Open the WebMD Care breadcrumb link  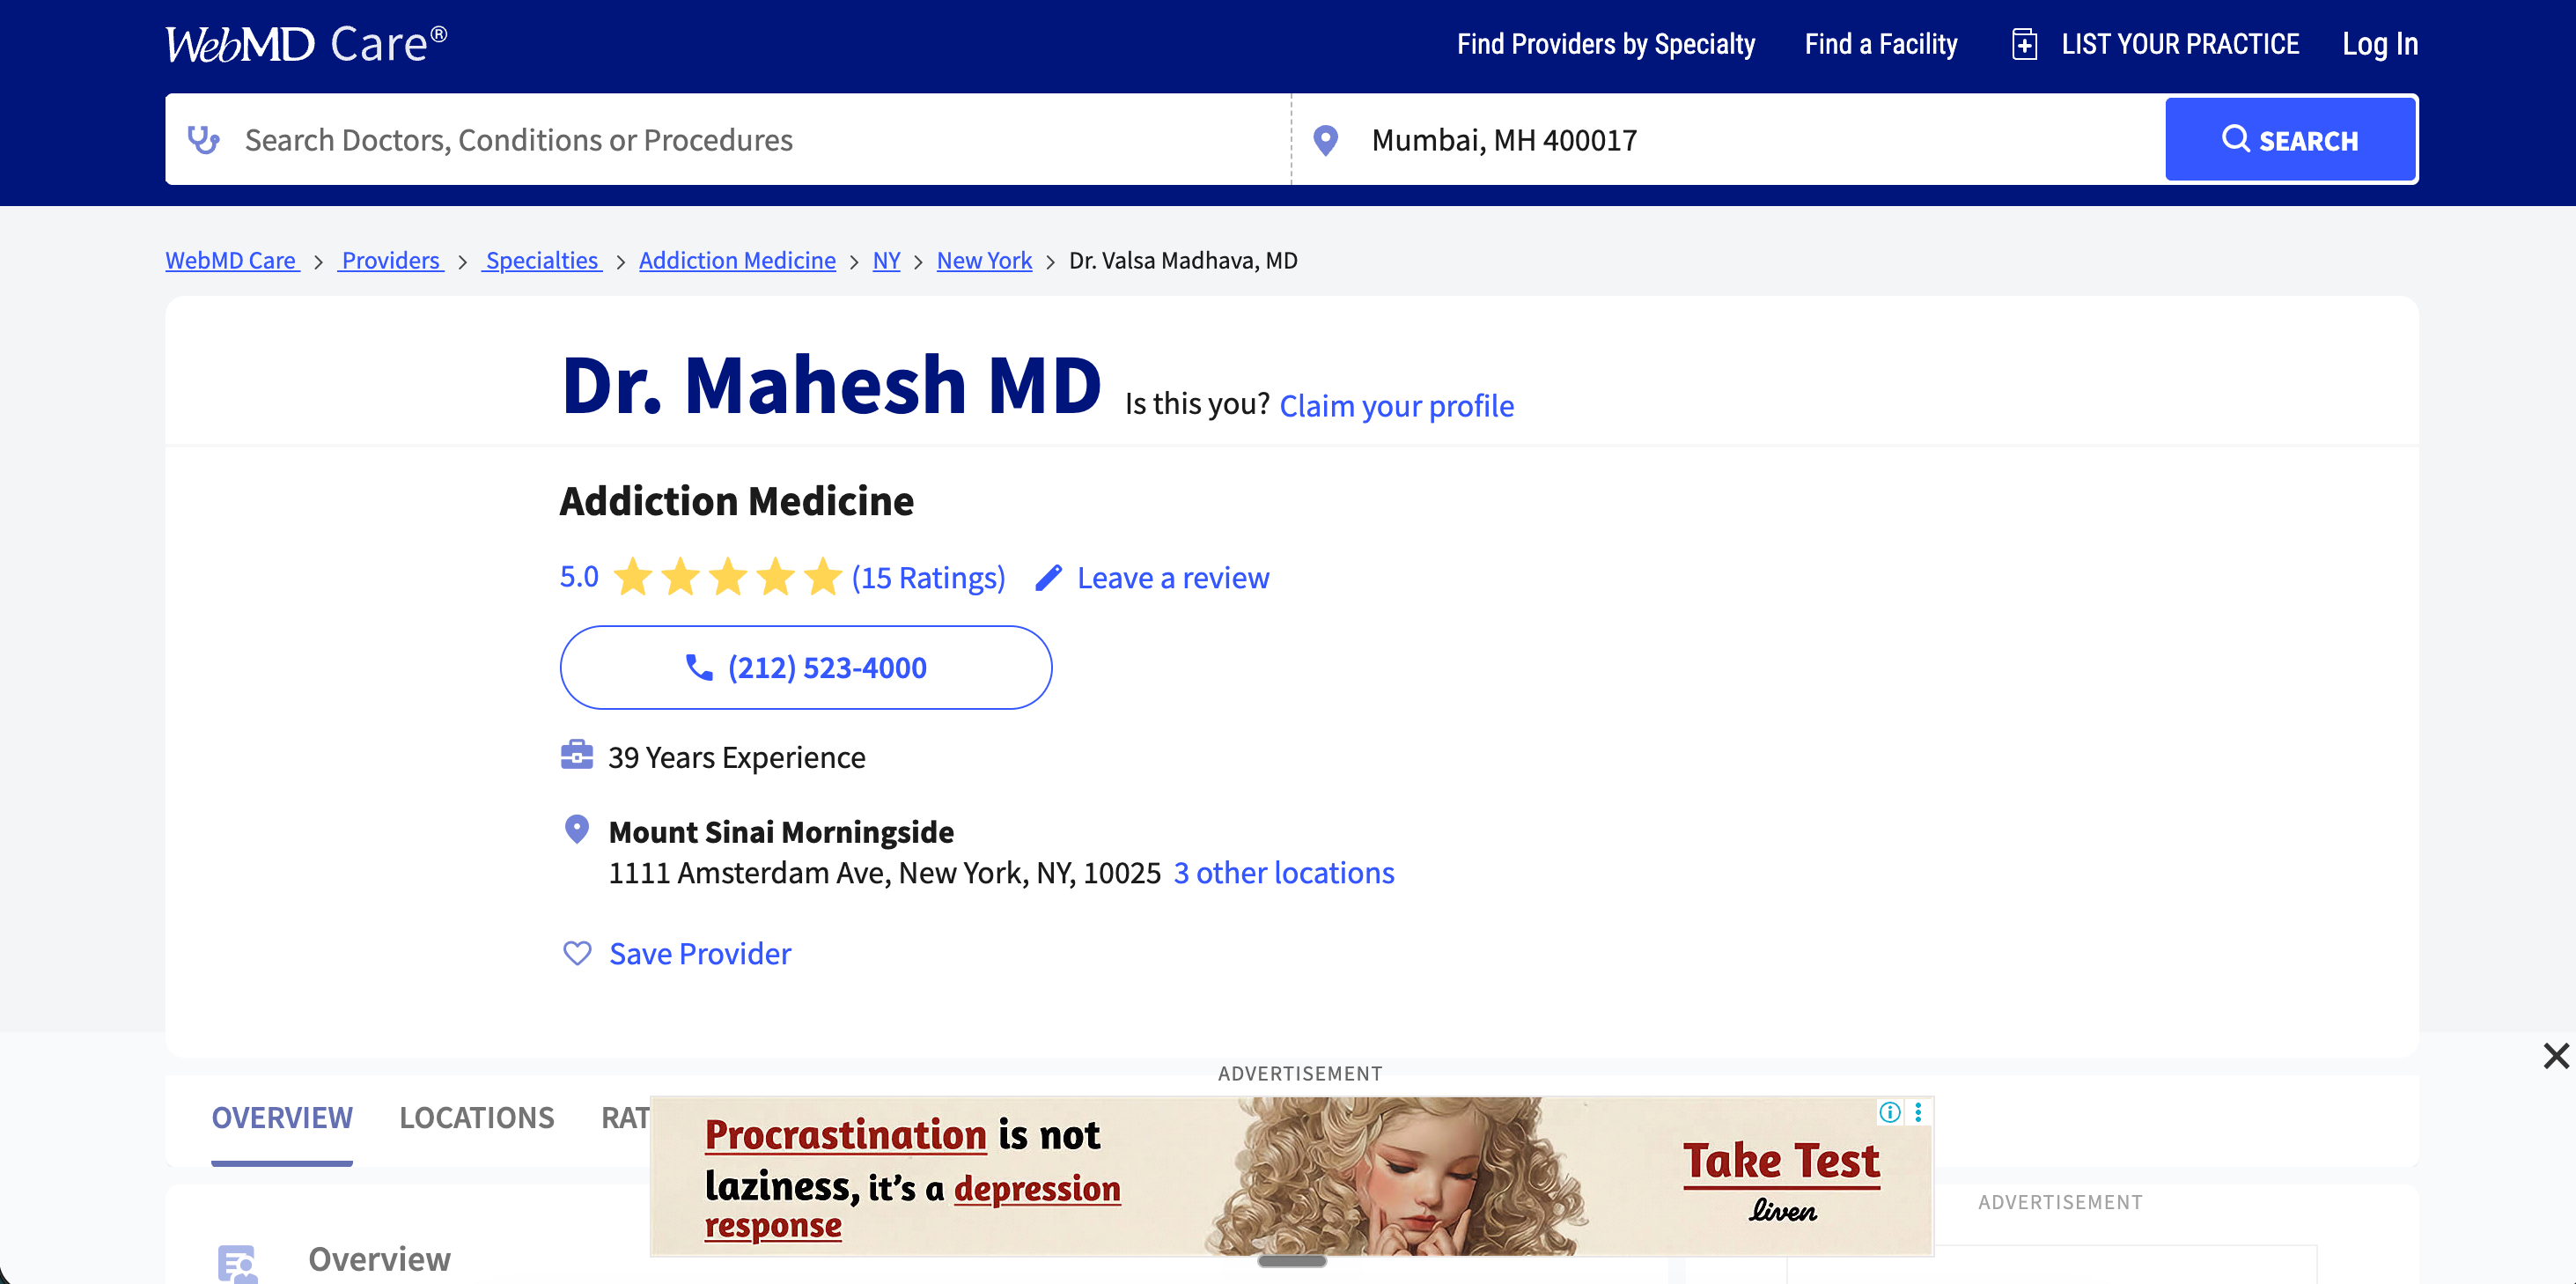(232, 260)
